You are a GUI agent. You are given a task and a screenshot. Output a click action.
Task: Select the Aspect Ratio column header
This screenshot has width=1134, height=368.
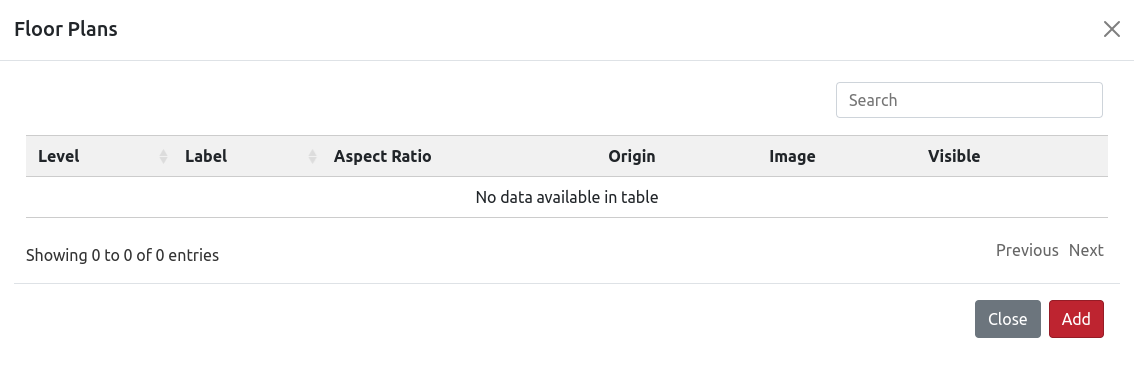pyautogui.click(x=382, y=156)
